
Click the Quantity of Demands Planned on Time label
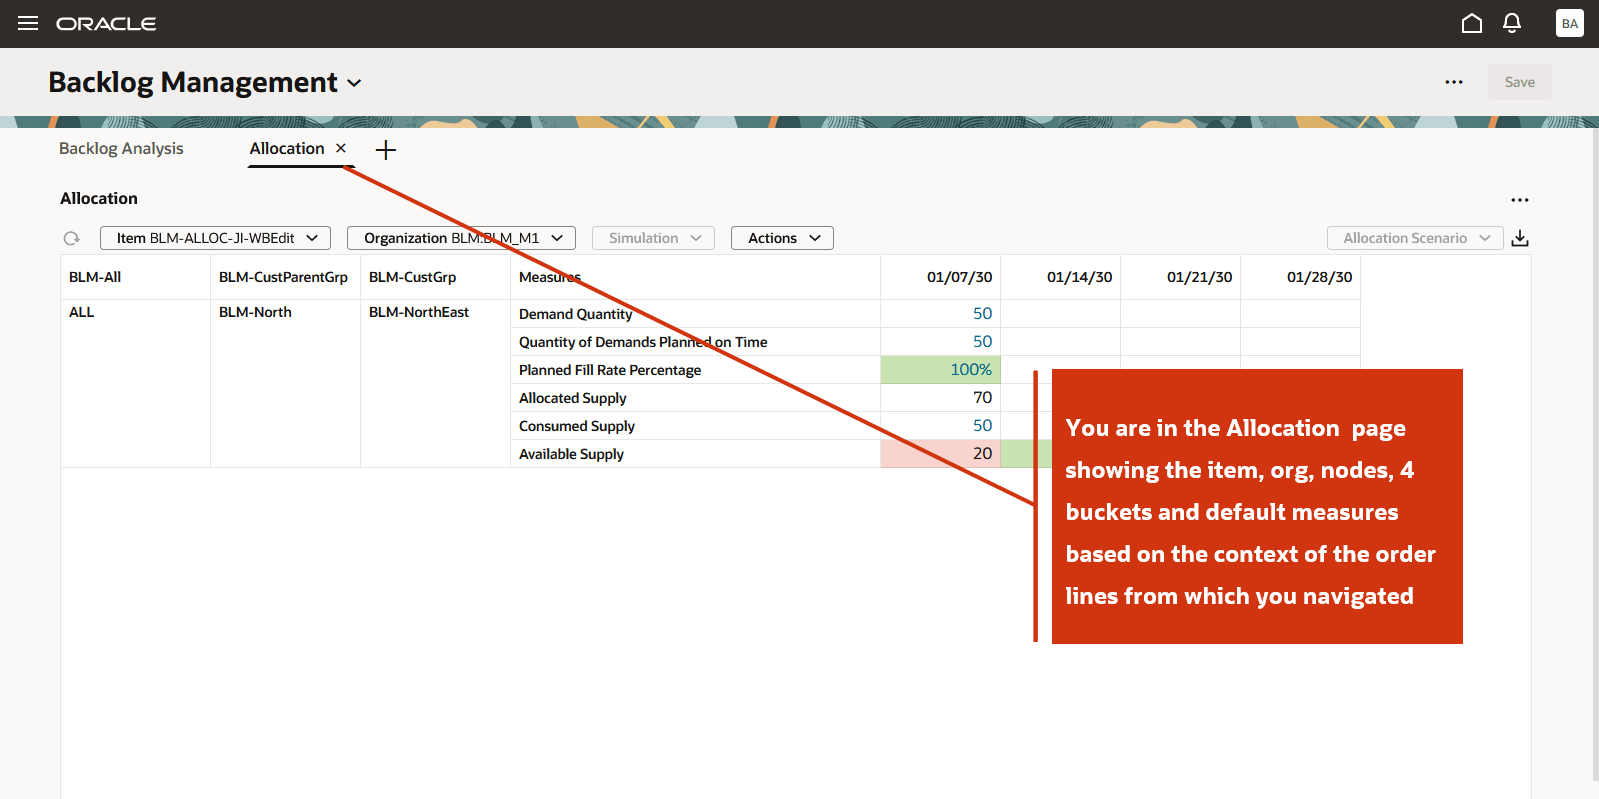(x=643, y=342)
